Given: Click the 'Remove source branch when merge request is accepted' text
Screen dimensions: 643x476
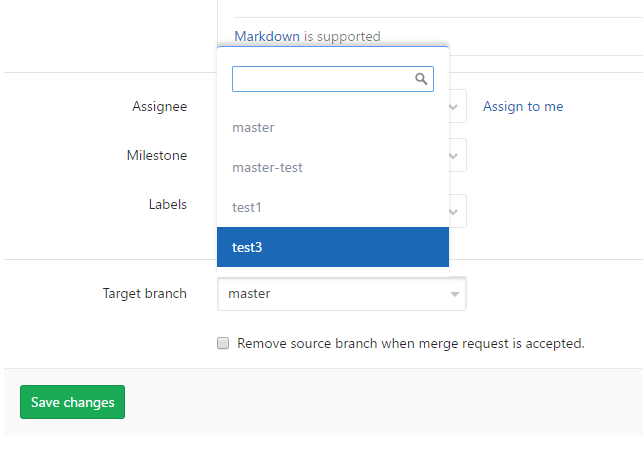Looking at the screenshot, I should click(410, 343).
